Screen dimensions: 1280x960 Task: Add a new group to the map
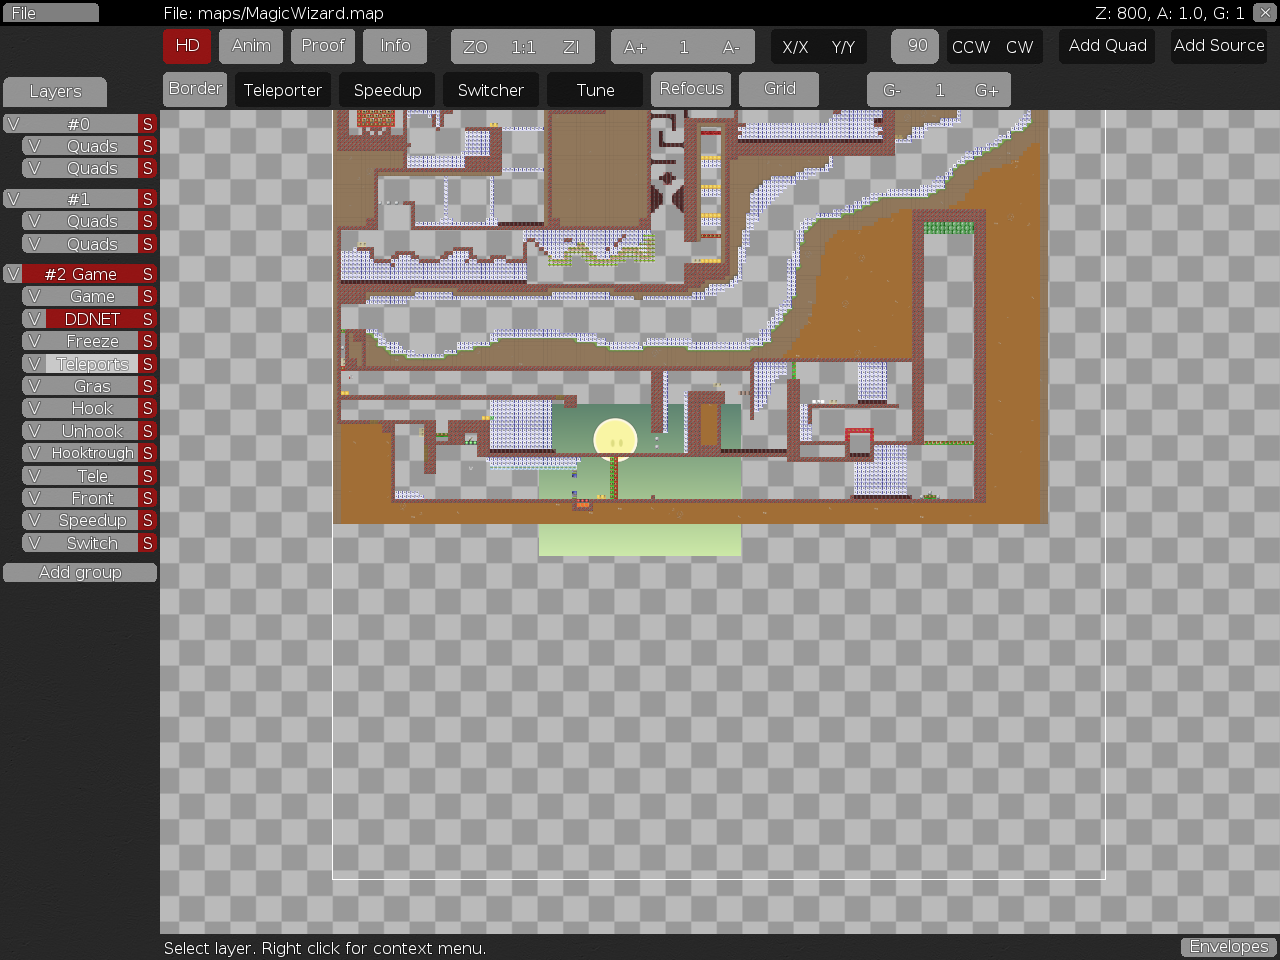(x=80, y=572)
